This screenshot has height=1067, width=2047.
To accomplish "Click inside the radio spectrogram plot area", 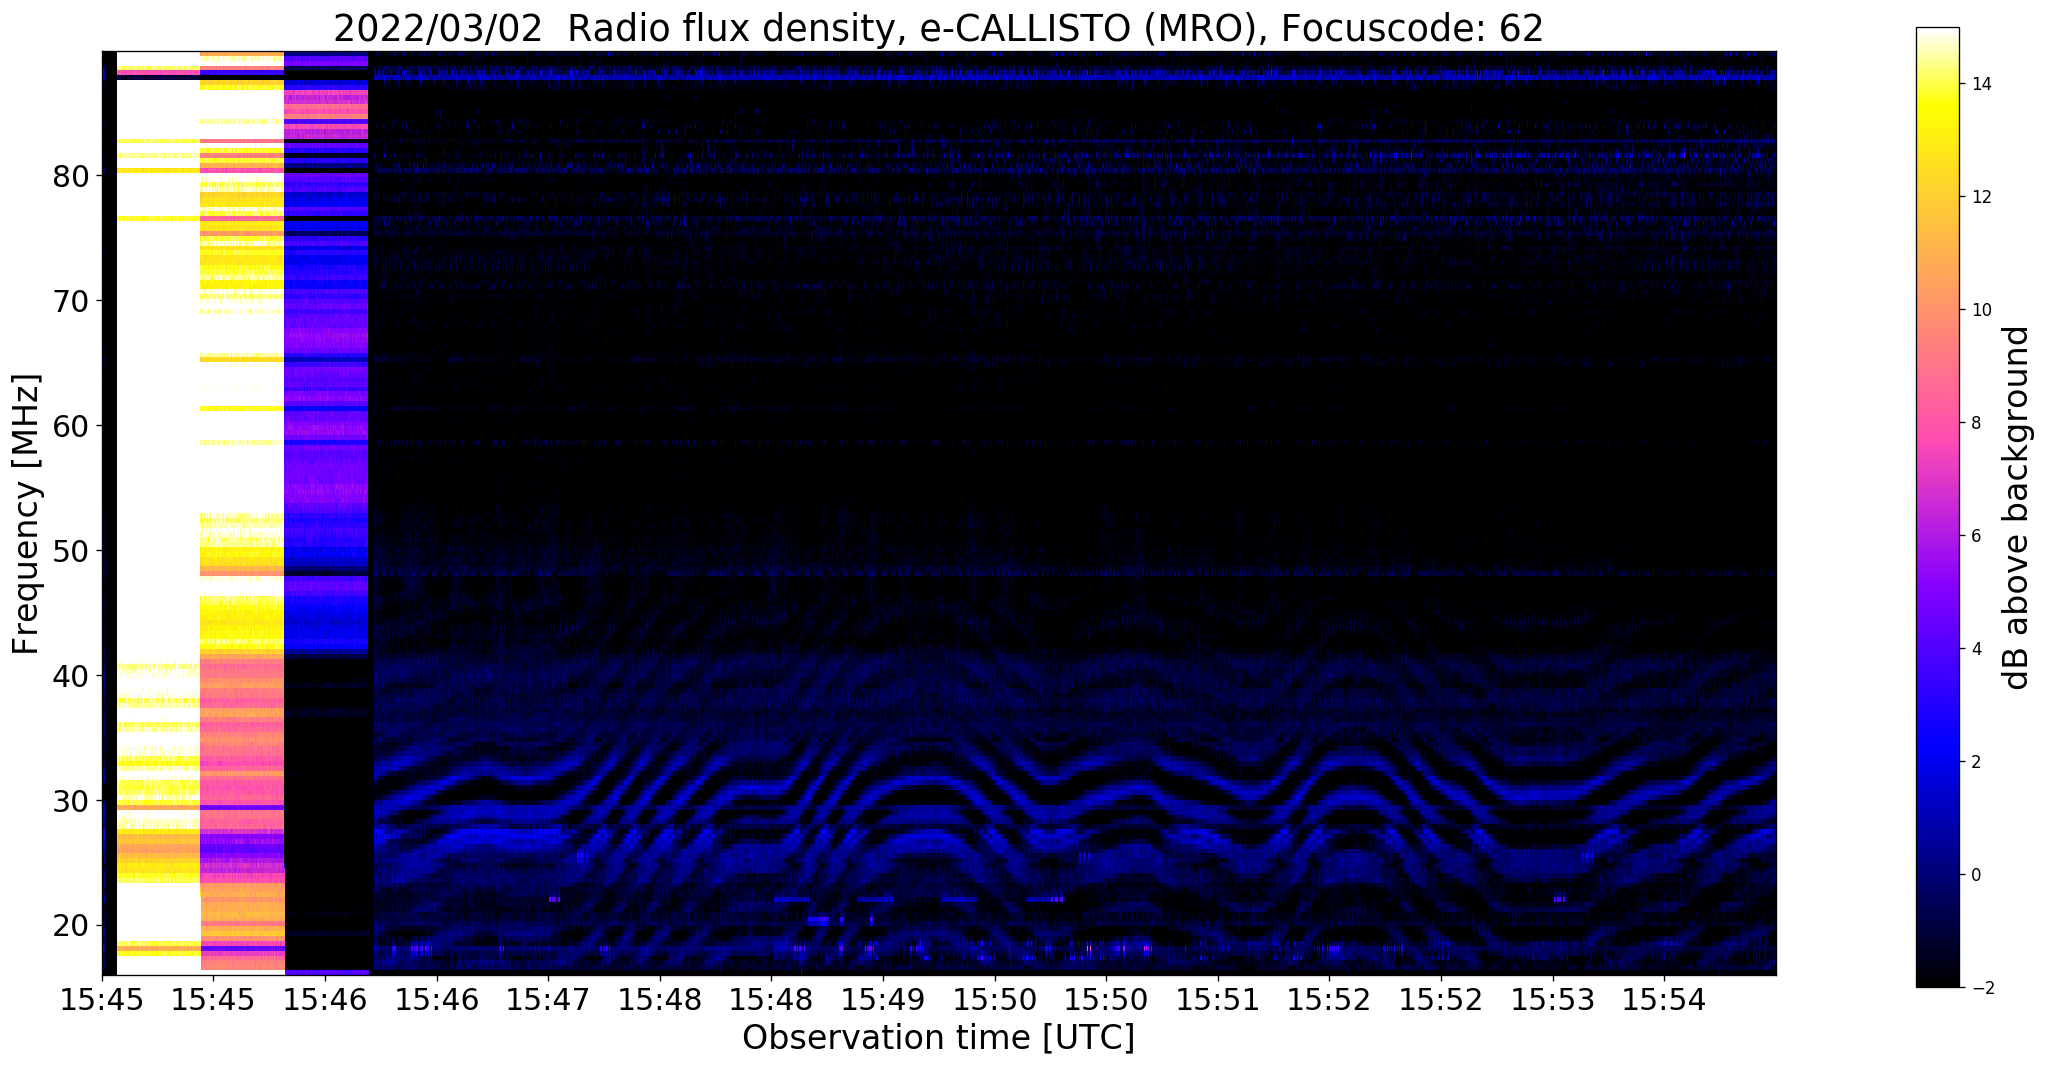I will (939, 512).
